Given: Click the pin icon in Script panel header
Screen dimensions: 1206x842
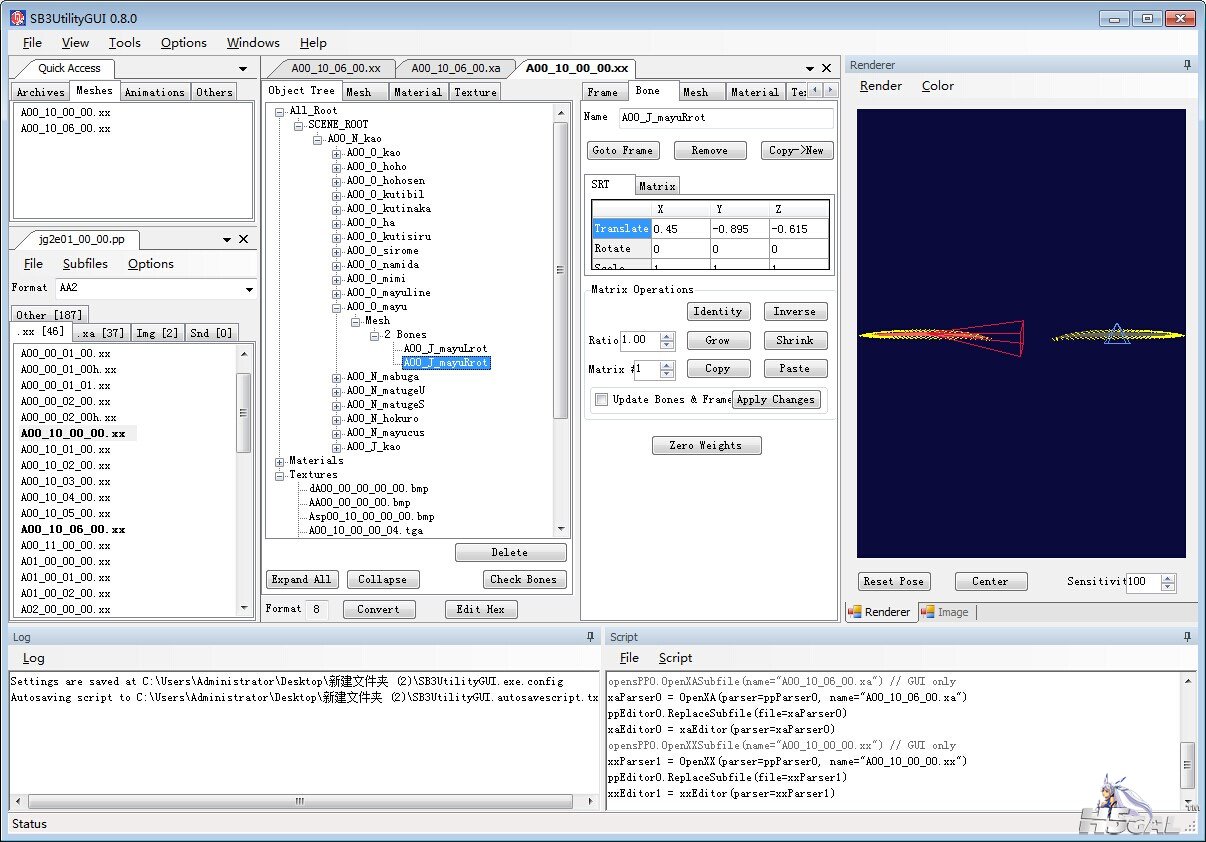Looking at the screenshot, I should [x=1187, y=636].
